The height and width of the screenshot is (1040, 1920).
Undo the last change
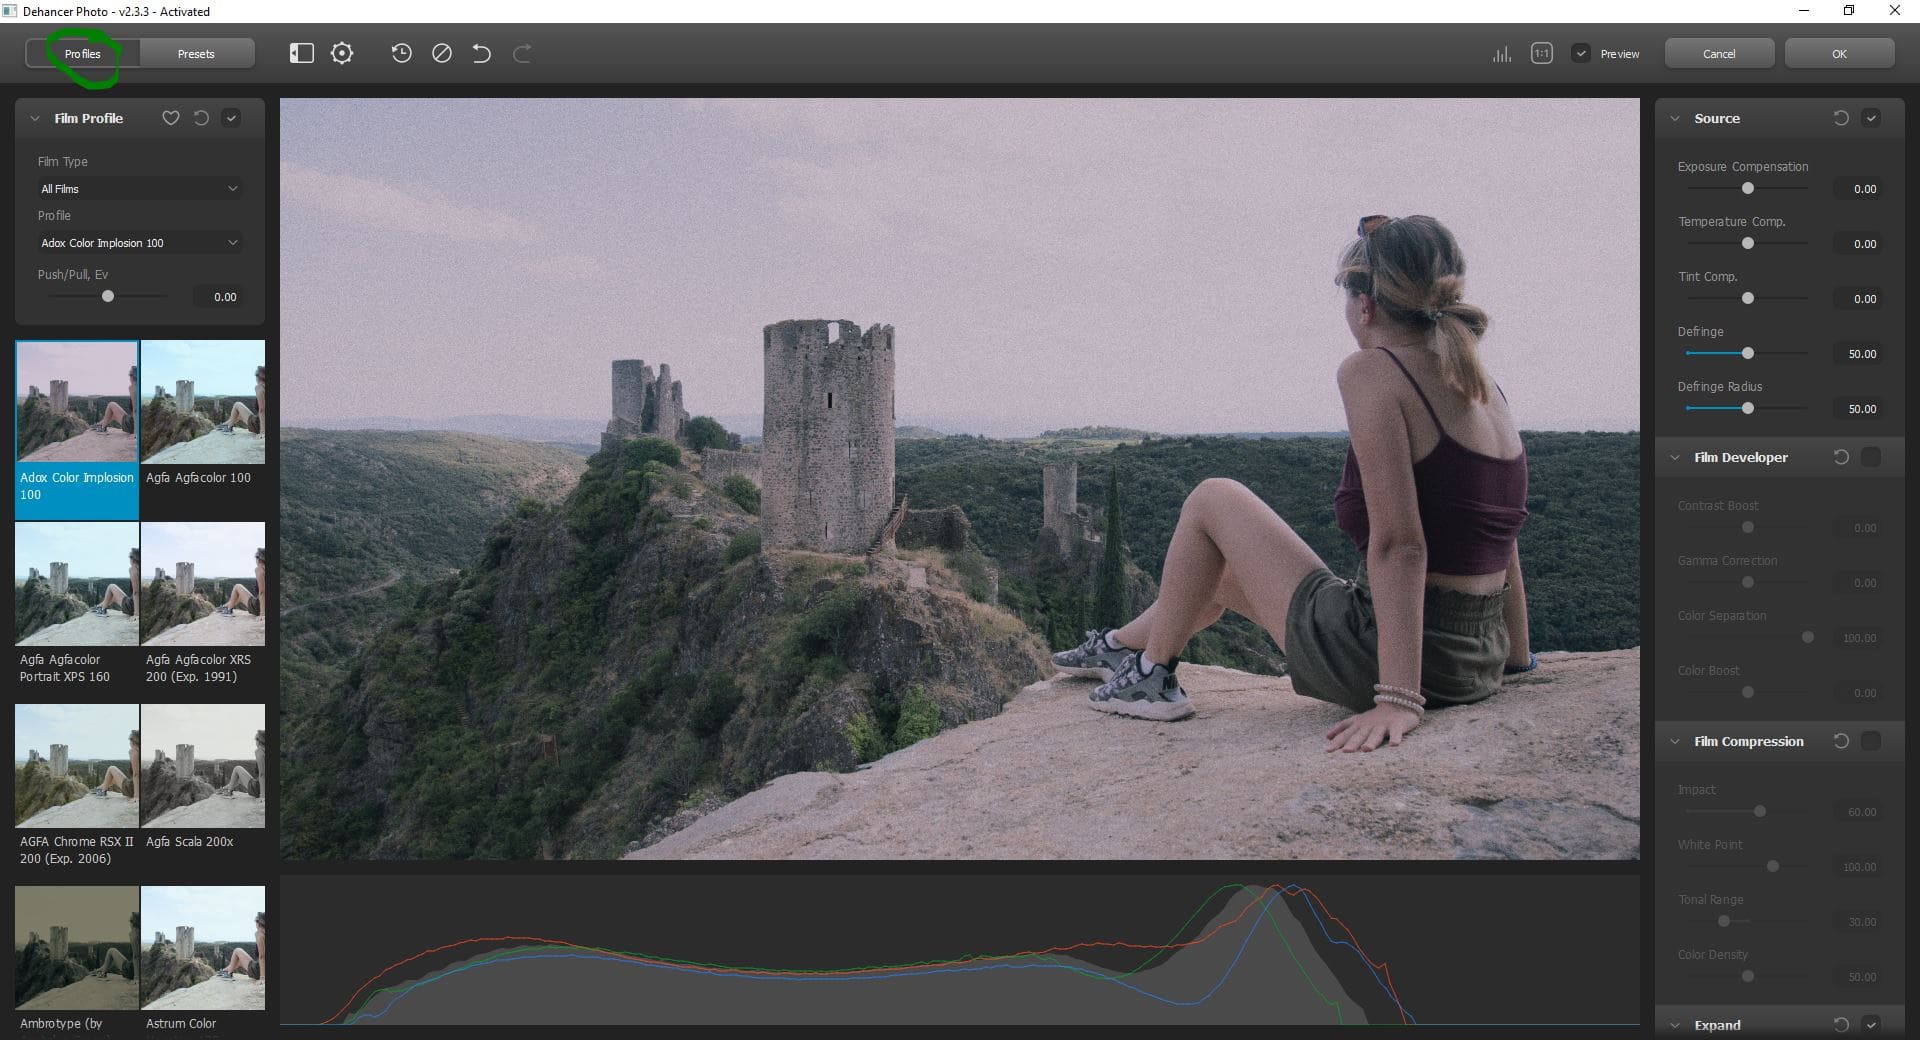(x=482, y=54)
